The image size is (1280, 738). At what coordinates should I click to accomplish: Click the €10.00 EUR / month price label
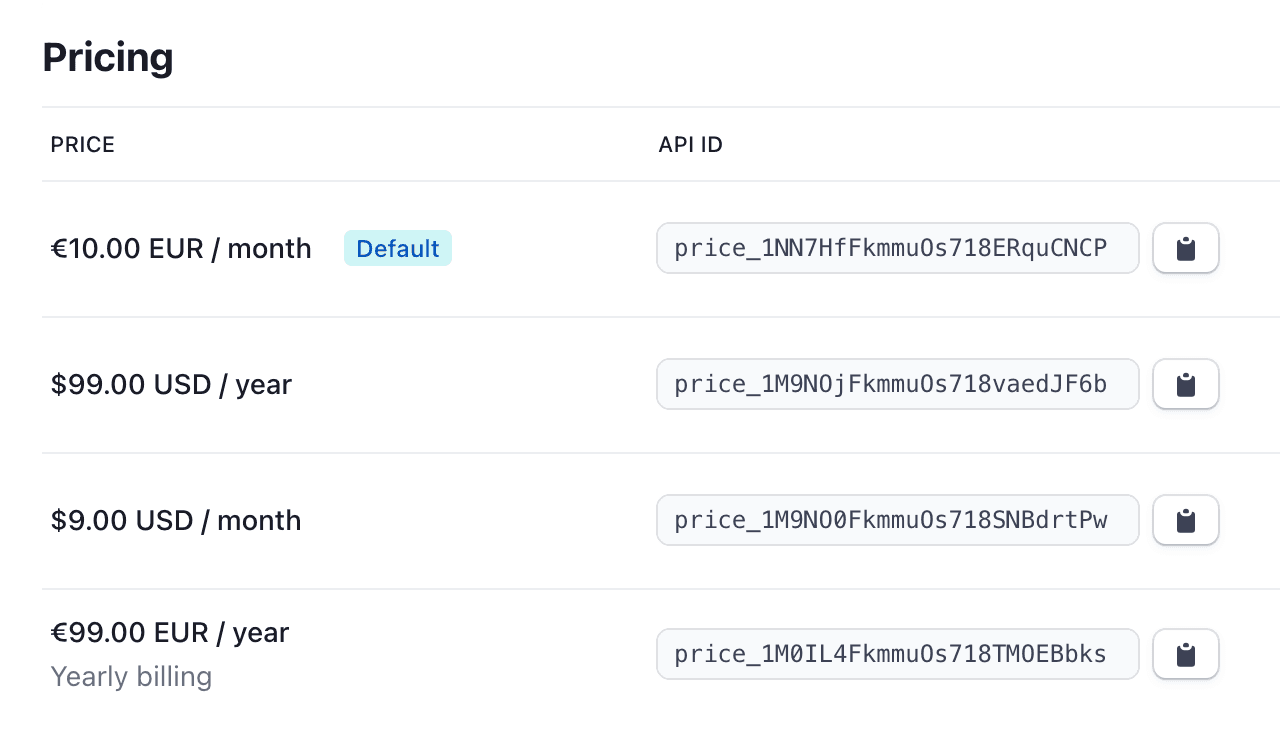[181, 248]
